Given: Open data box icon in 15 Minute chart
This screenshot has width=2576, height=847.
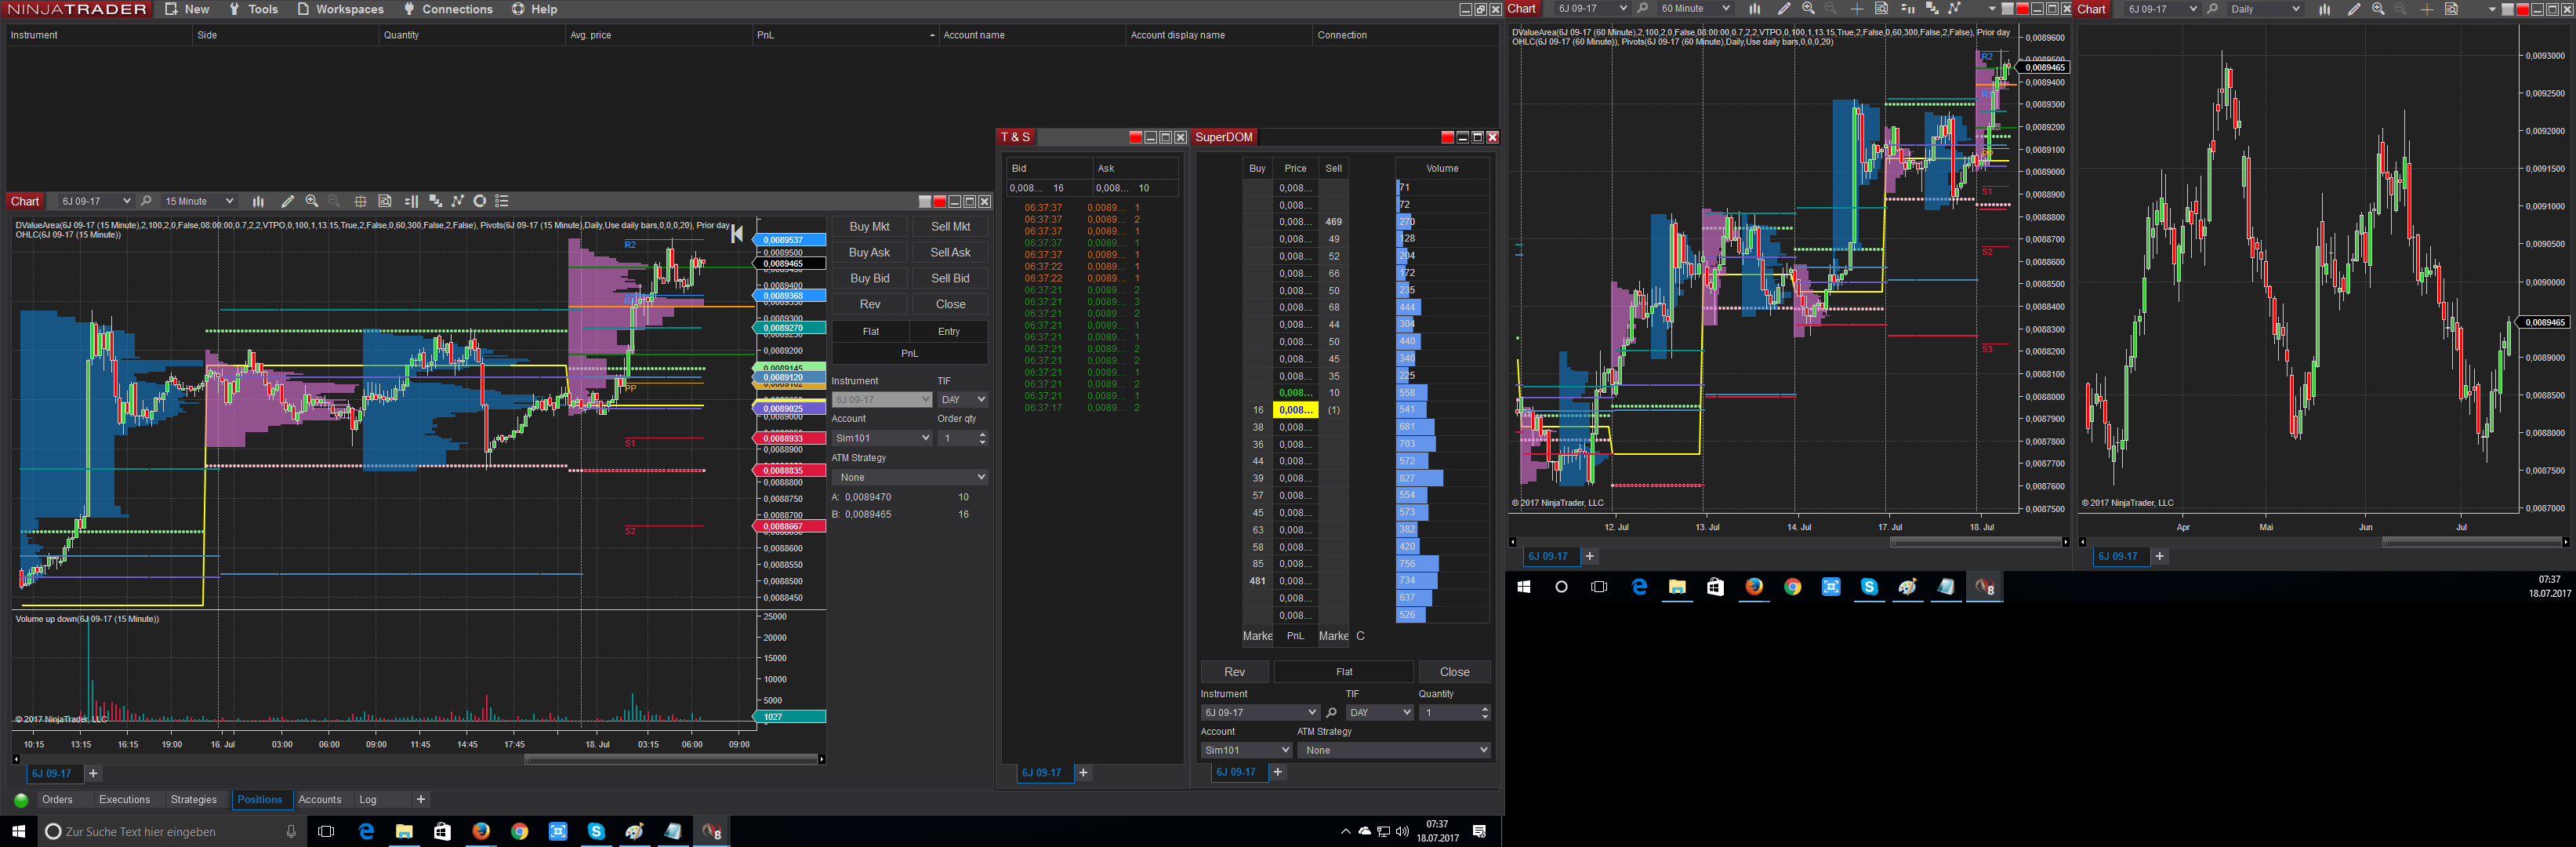Looking at the screenshot, I should (385, 201).
